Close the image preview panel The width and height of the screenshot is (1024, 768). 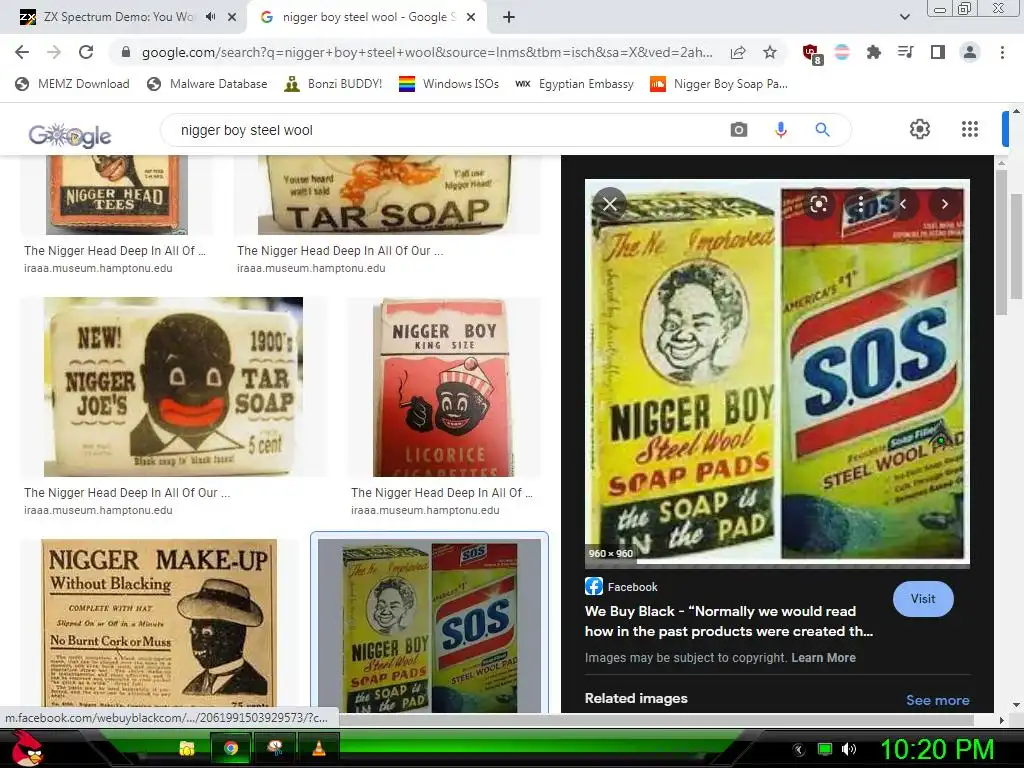(610, 204)
